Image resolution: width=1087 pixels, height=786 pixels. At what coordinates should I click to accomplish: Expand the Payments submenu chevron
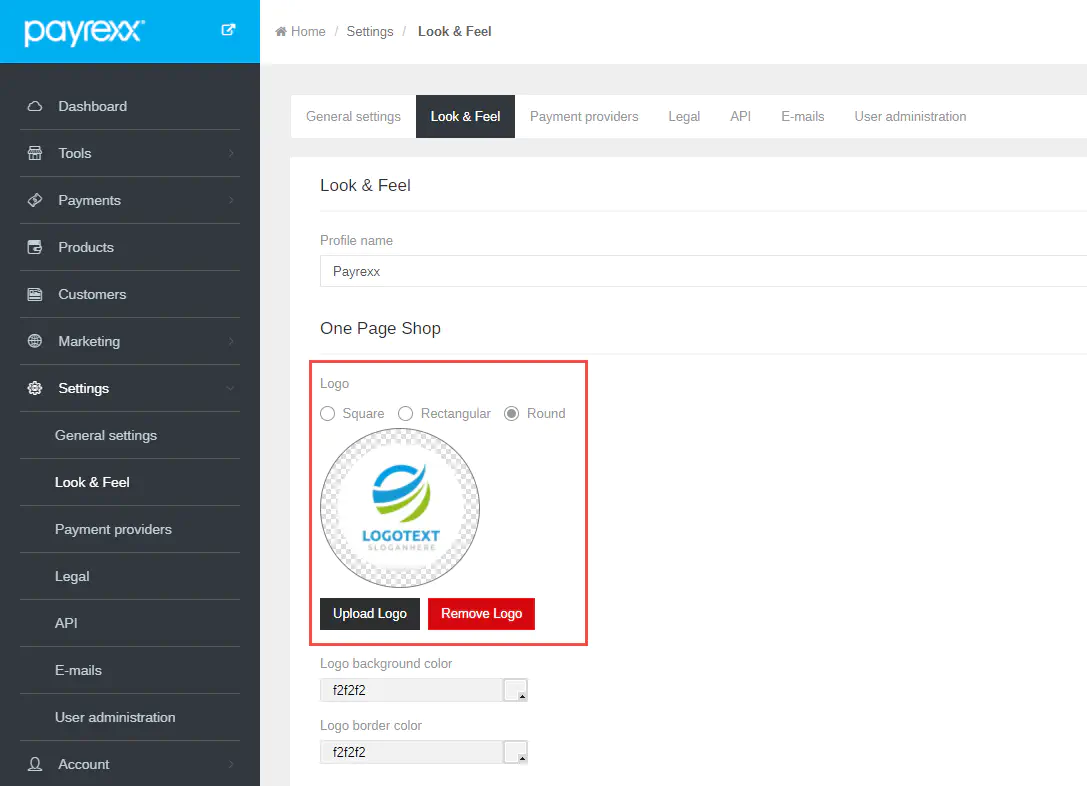point(231,200)
